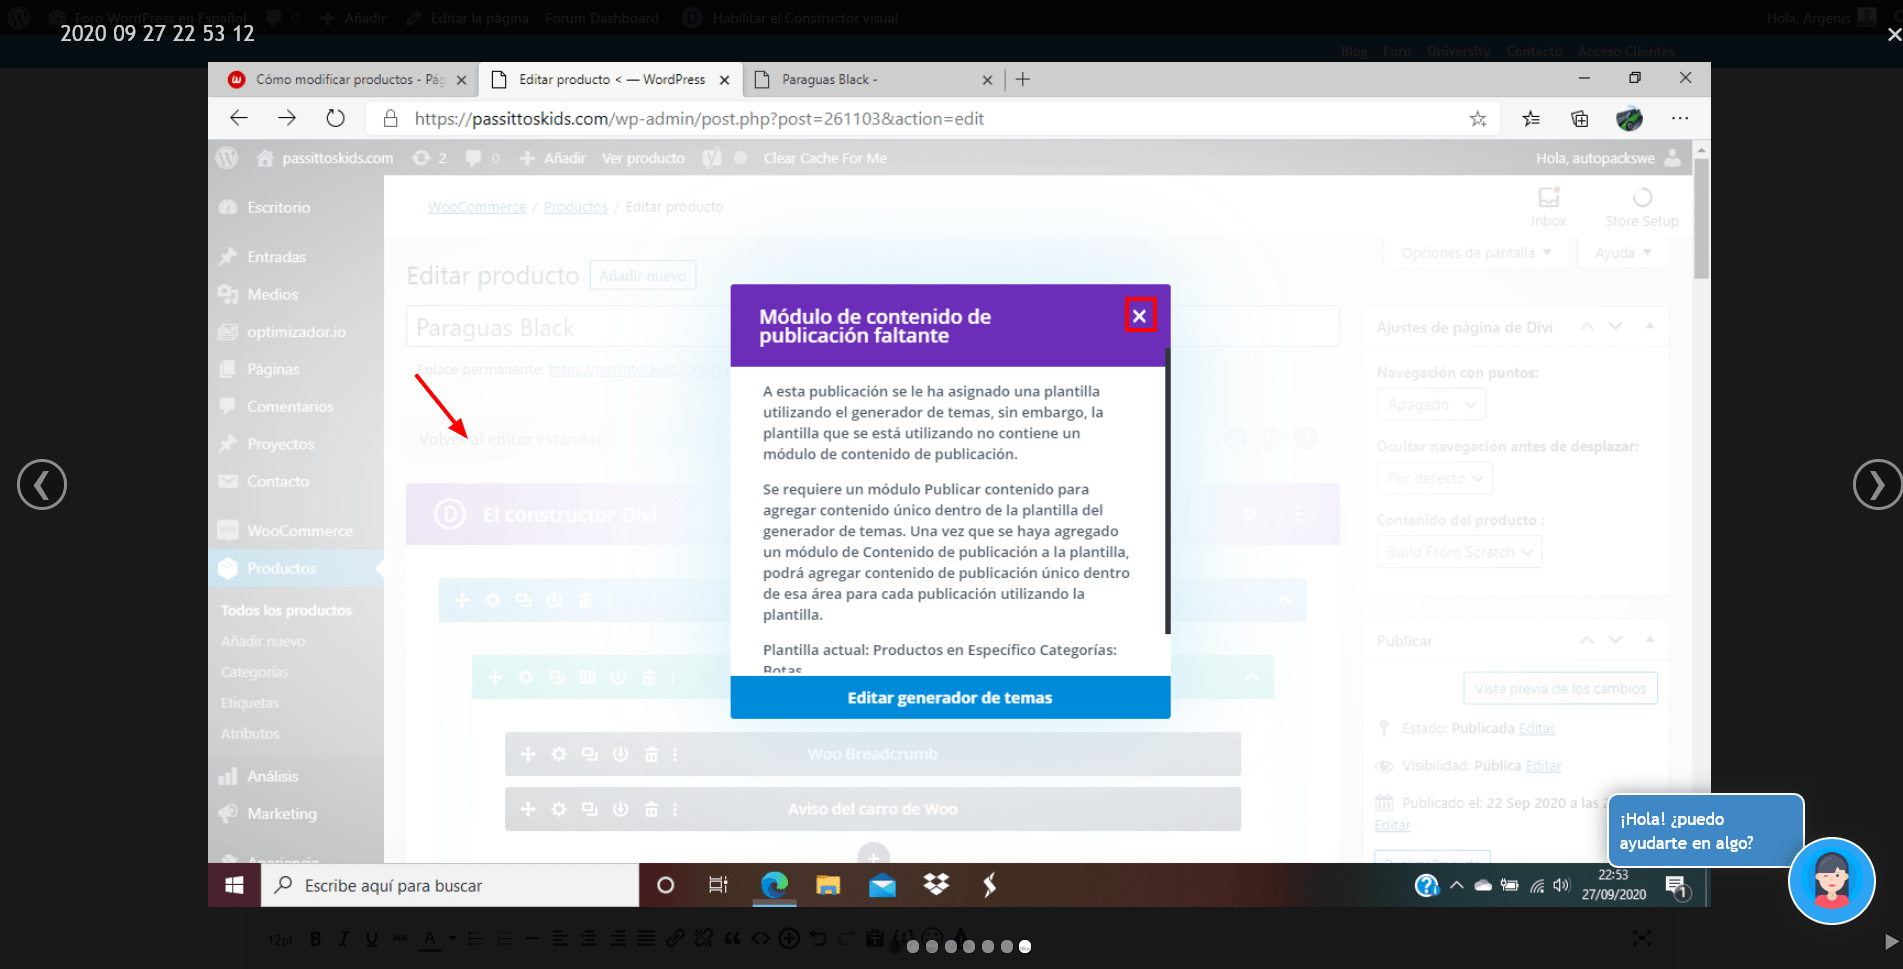Open the browser collections icon

click(x=1580, y=119)
